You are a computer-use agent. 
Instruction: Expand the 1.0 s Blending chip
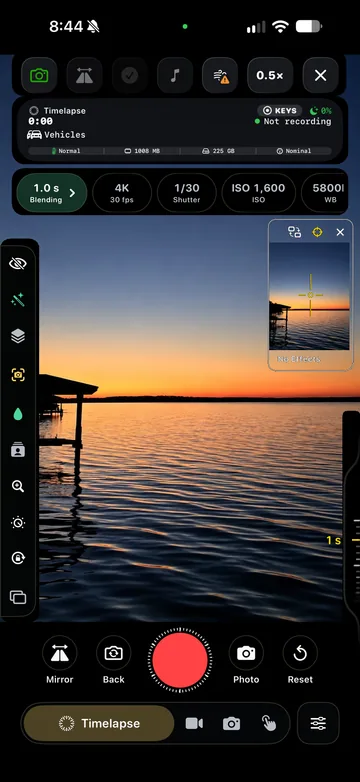52,193
